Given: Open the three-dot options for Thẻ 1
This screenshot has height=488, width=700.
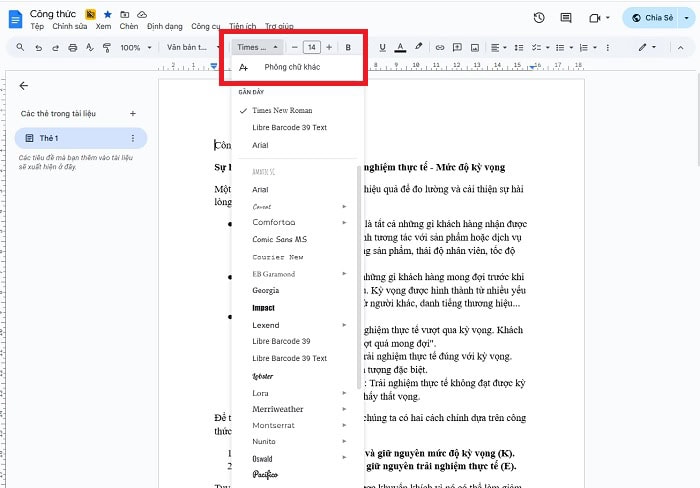Looking at the screenshot, I should pyautogui.click(x=133, y=138).
